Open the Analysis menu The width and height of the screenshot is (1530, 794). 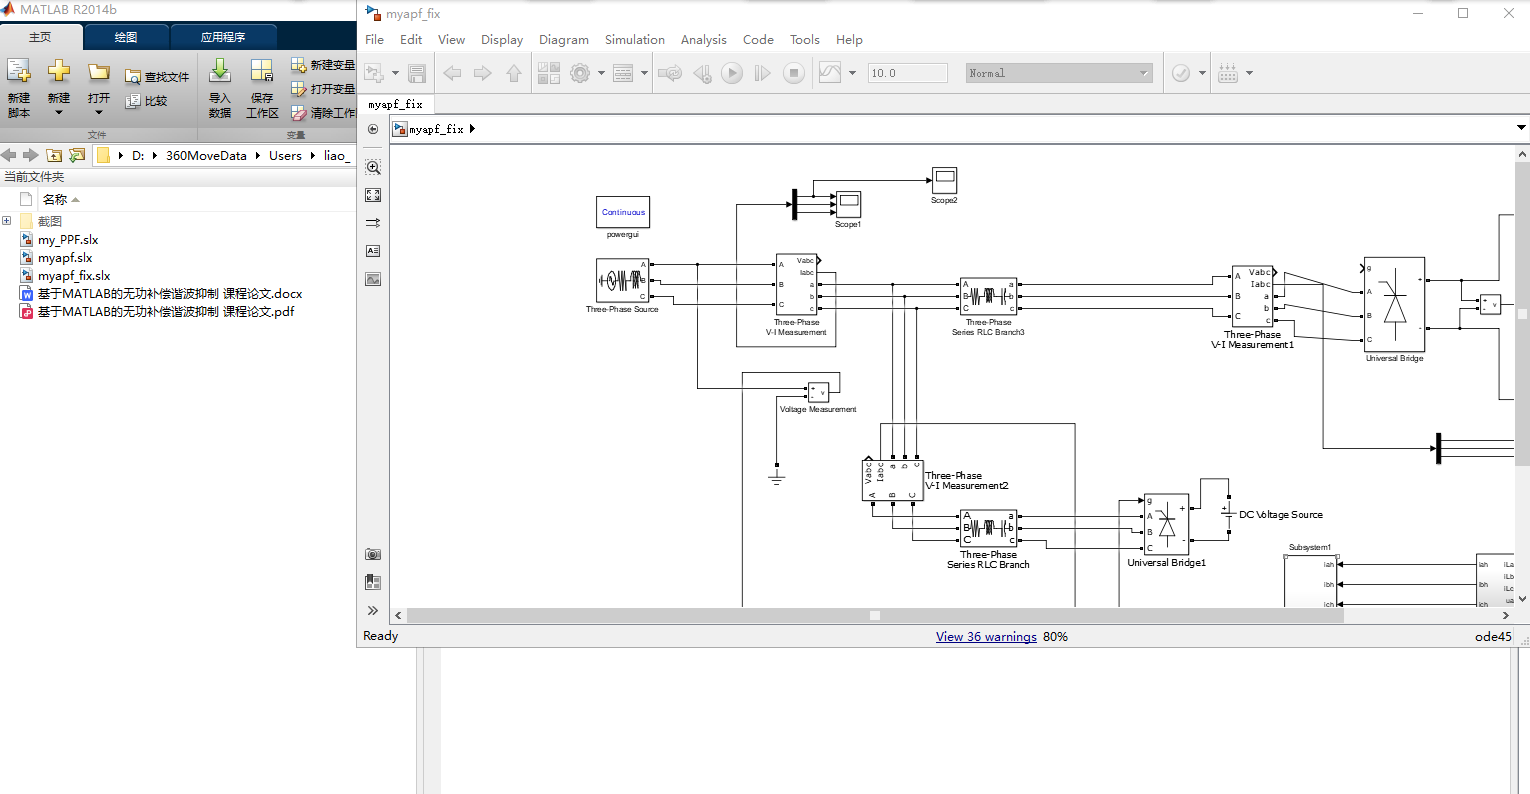point(704,40)
